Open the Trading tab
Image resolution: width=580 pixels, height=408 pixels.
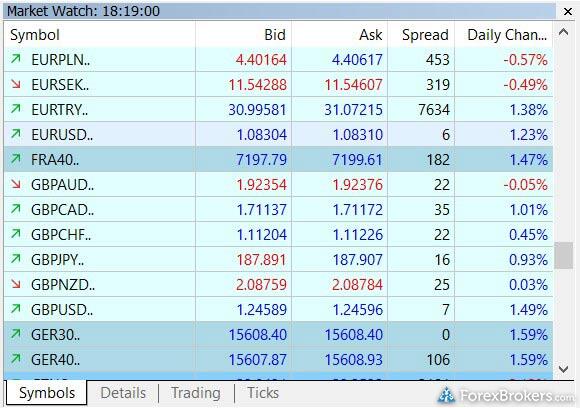196,393
